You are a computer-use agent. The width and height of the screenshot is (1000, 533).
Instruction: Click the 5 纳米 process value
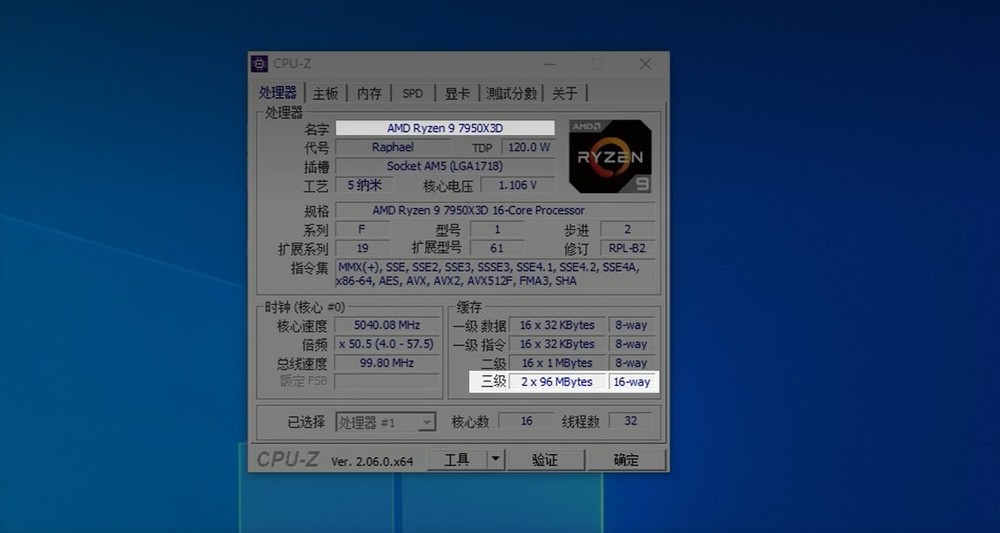(365, 186)
